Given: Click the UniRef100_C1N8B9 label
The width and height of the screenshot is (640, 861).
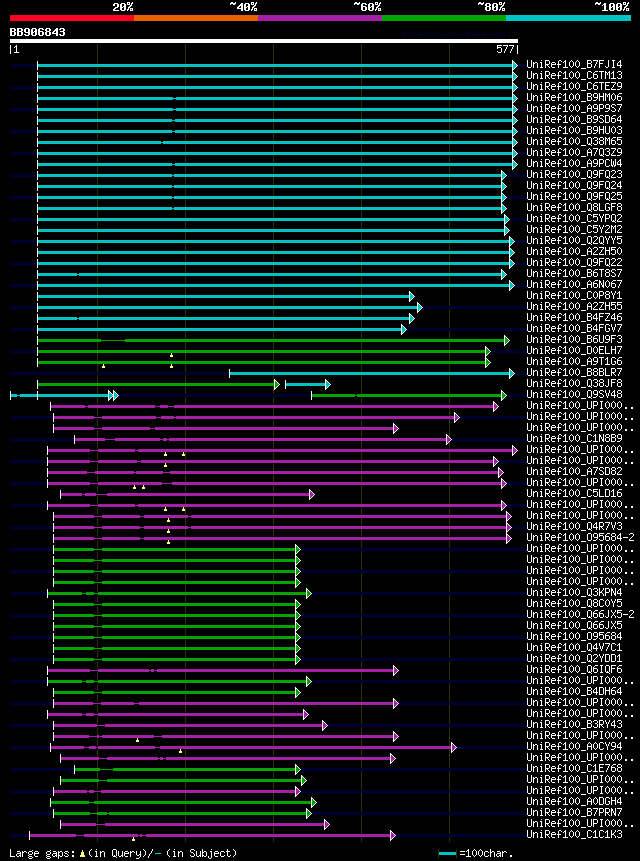Looking at the screenshot, I should point(574,438).
